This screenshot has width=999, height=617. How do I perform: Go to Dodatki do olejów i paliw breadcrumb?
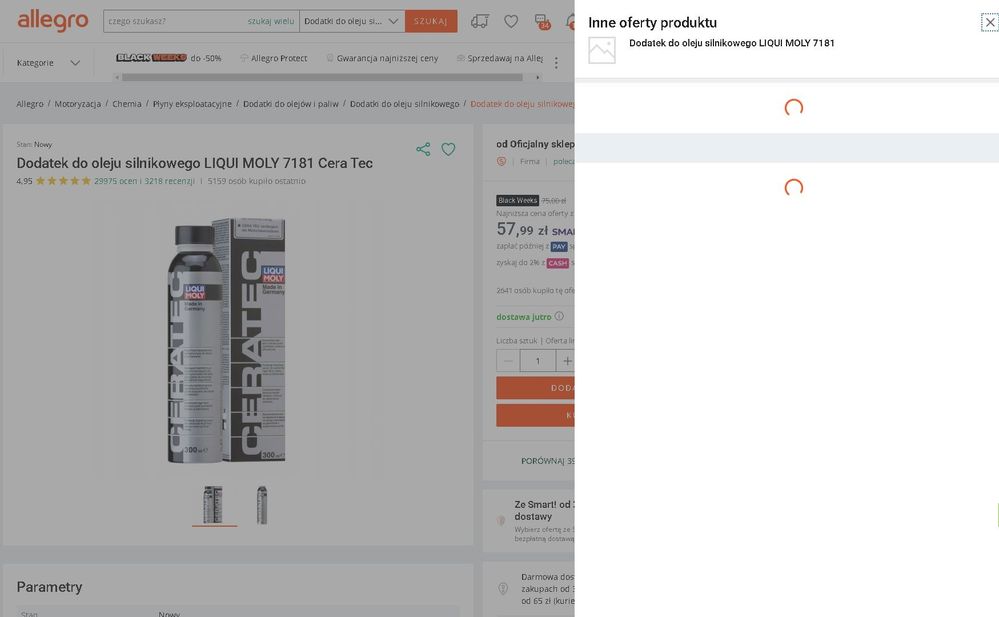[291, 104]
